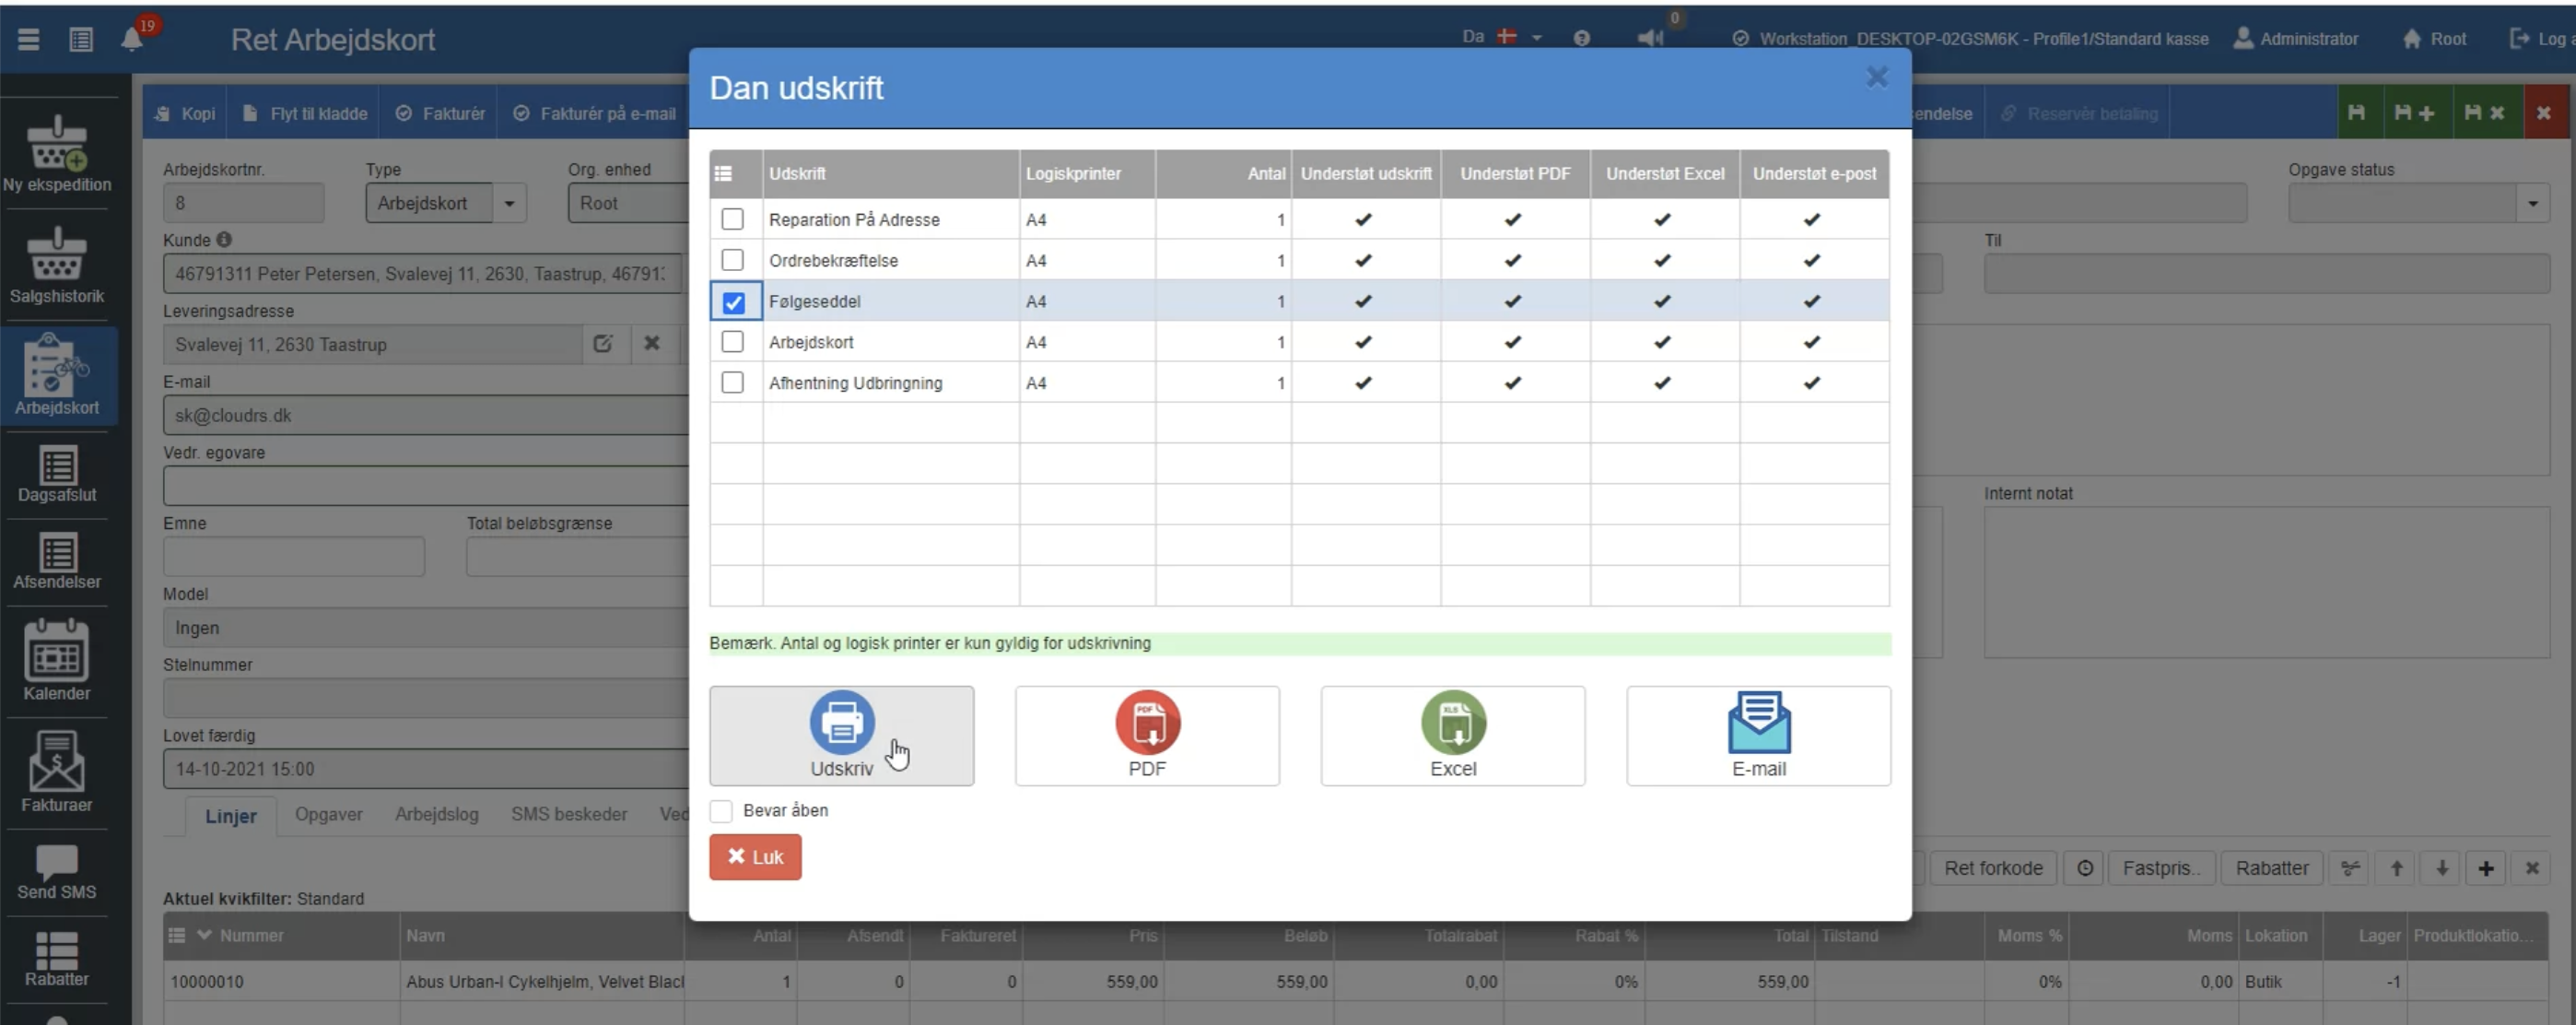
Task: Check the Ordrebekræftelse report checkbox
Action: coord(733,261)
